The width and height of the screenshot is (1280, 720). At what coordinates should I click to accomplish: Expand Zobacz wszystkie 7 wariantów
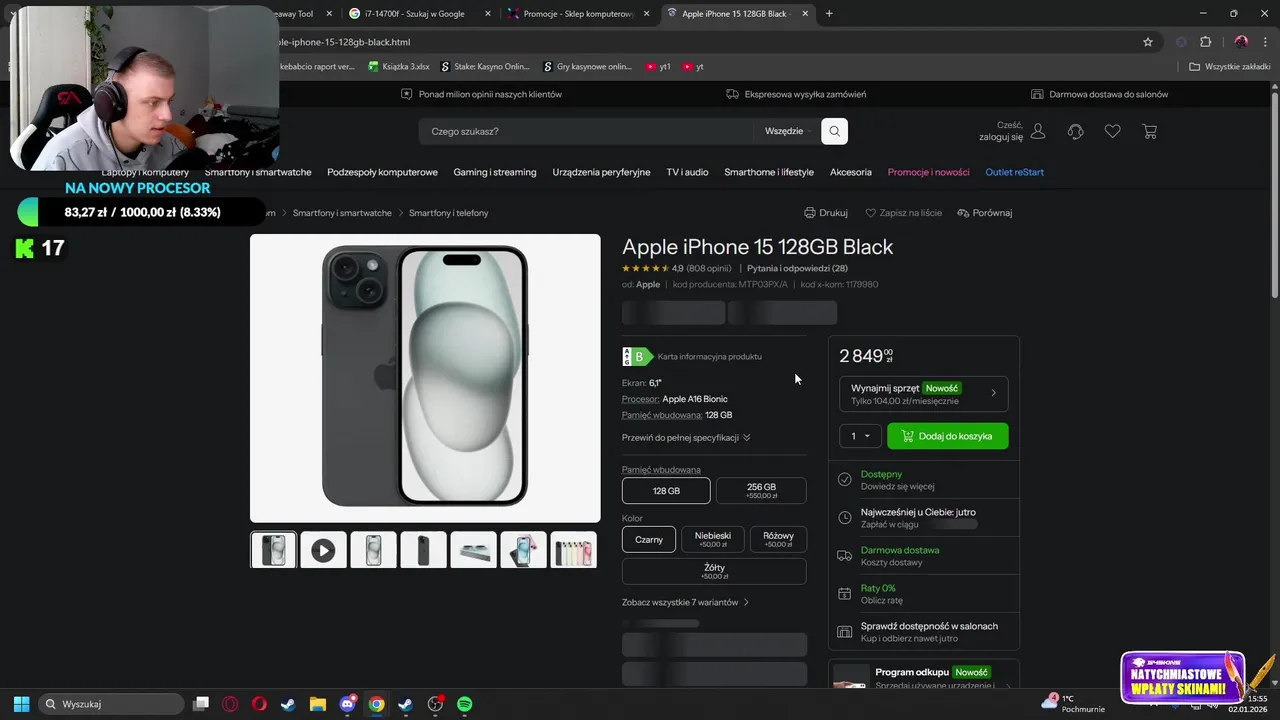point(685,602)
